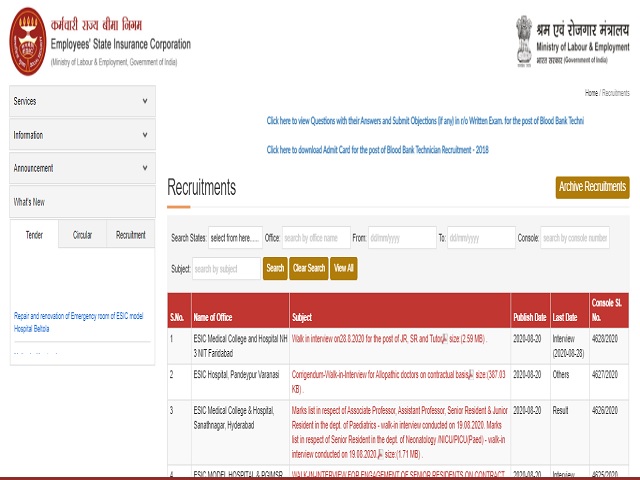This screenshot has height=480, width=640.
Task: Switch to the Circular tab
Action: (82, 235)
